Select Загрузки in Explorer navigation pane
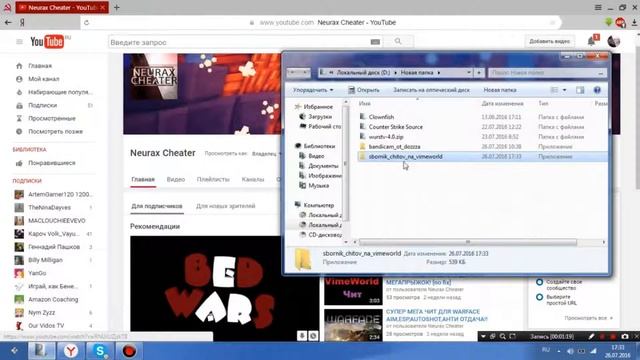The image size is (640, 360). pos(320,117)
